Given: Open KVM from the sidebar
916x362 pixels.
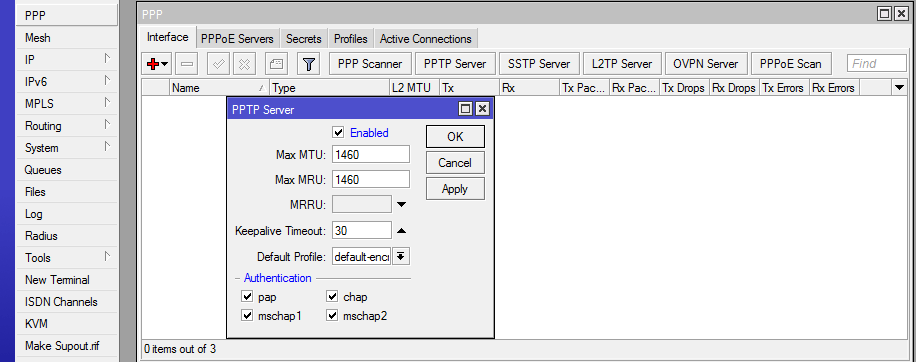Looking at the screenshot, I should 67,323.
